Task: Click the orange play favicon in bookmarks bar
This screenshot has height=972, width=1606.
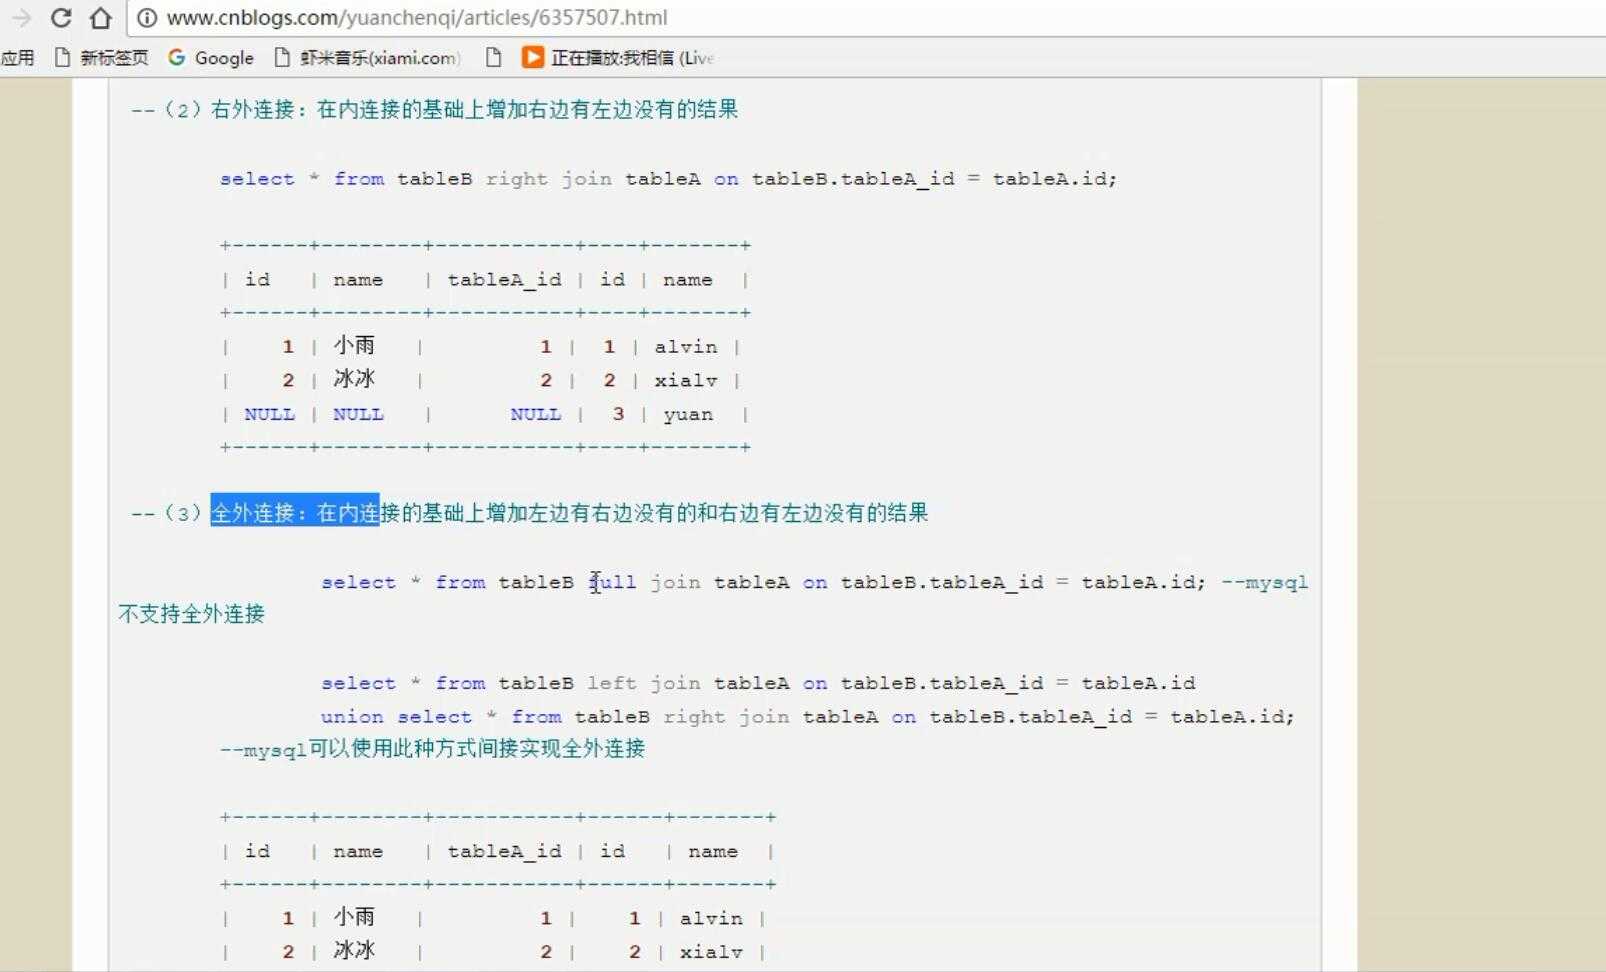Action: click(x=532, y=58)
